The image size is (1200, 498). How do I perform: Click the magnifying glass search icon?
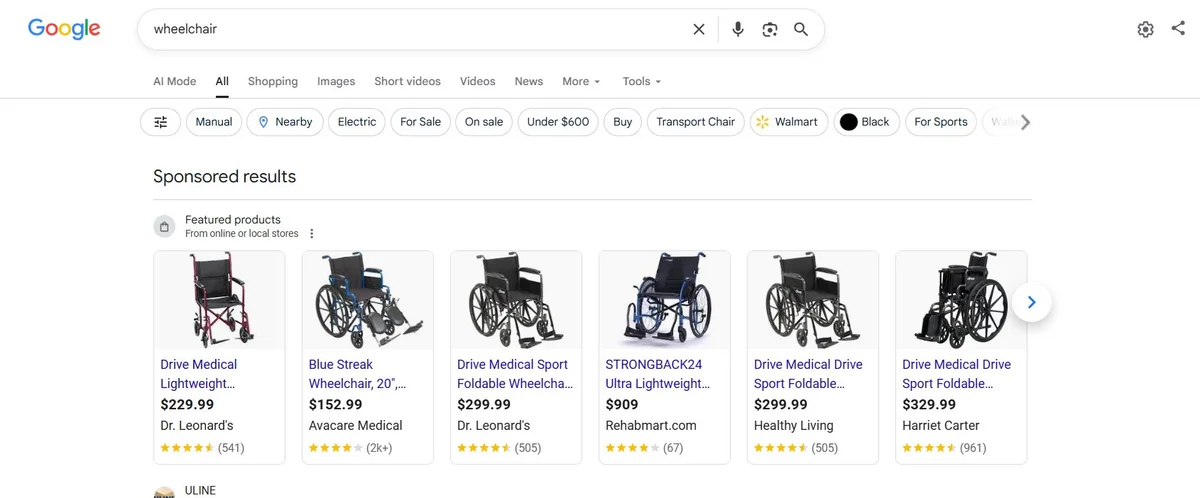(801, 29)
